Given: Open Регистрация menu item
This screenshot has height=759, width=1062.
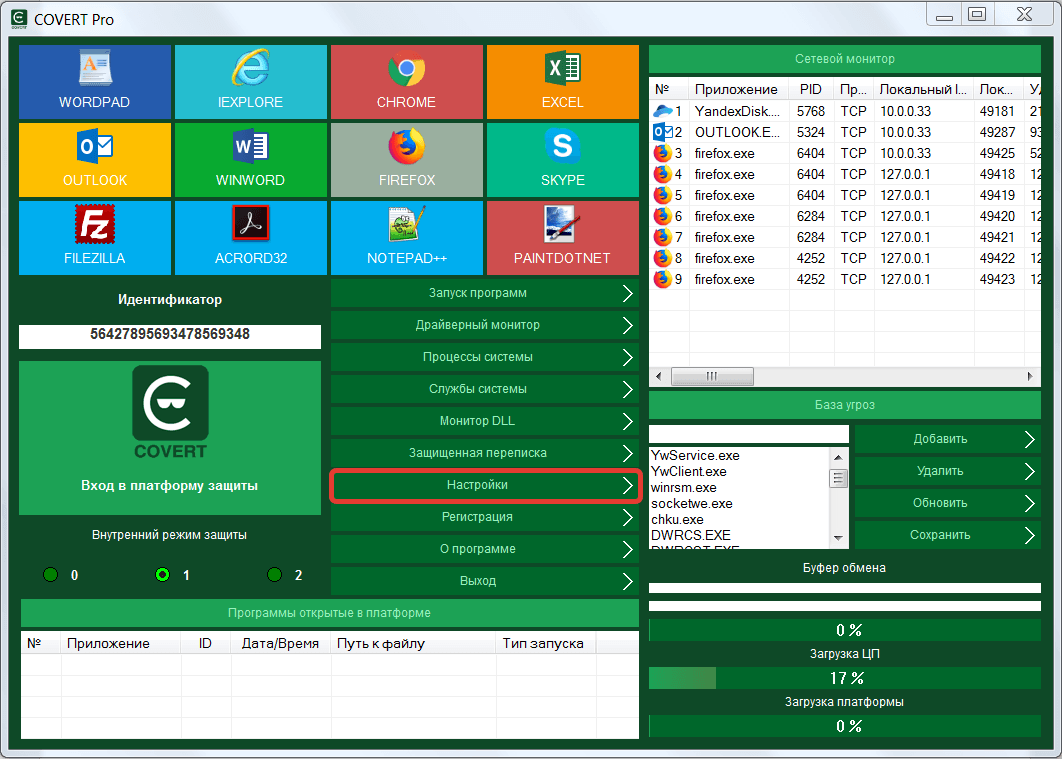Looking at the screenshot, I should [x=485, y=517].
